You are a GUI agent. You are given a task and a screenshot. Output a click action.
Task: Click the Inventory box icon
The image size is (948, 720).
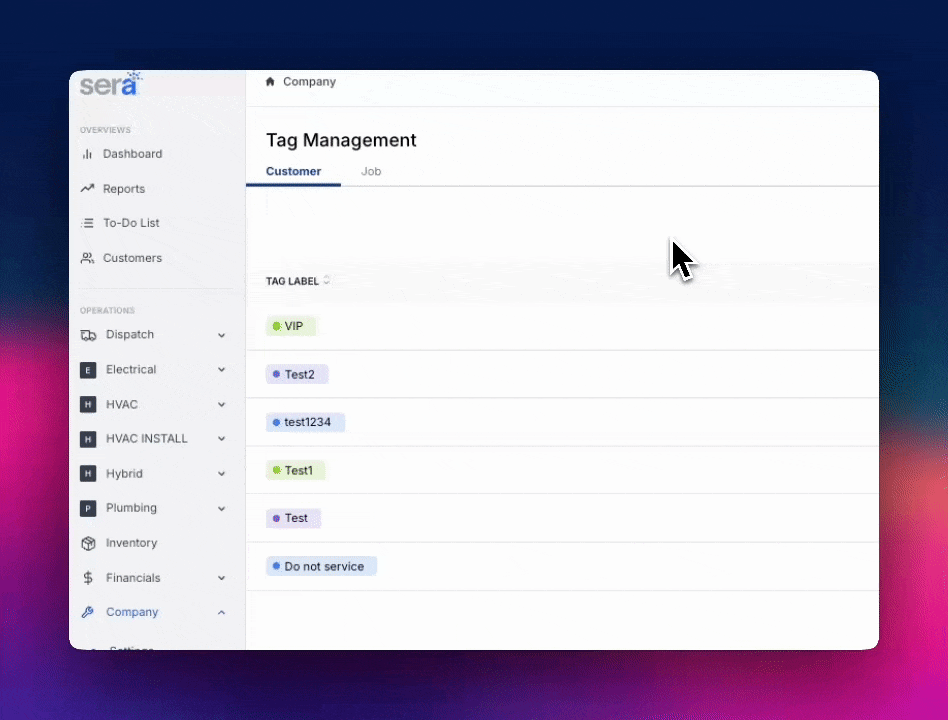click(88, 543)
